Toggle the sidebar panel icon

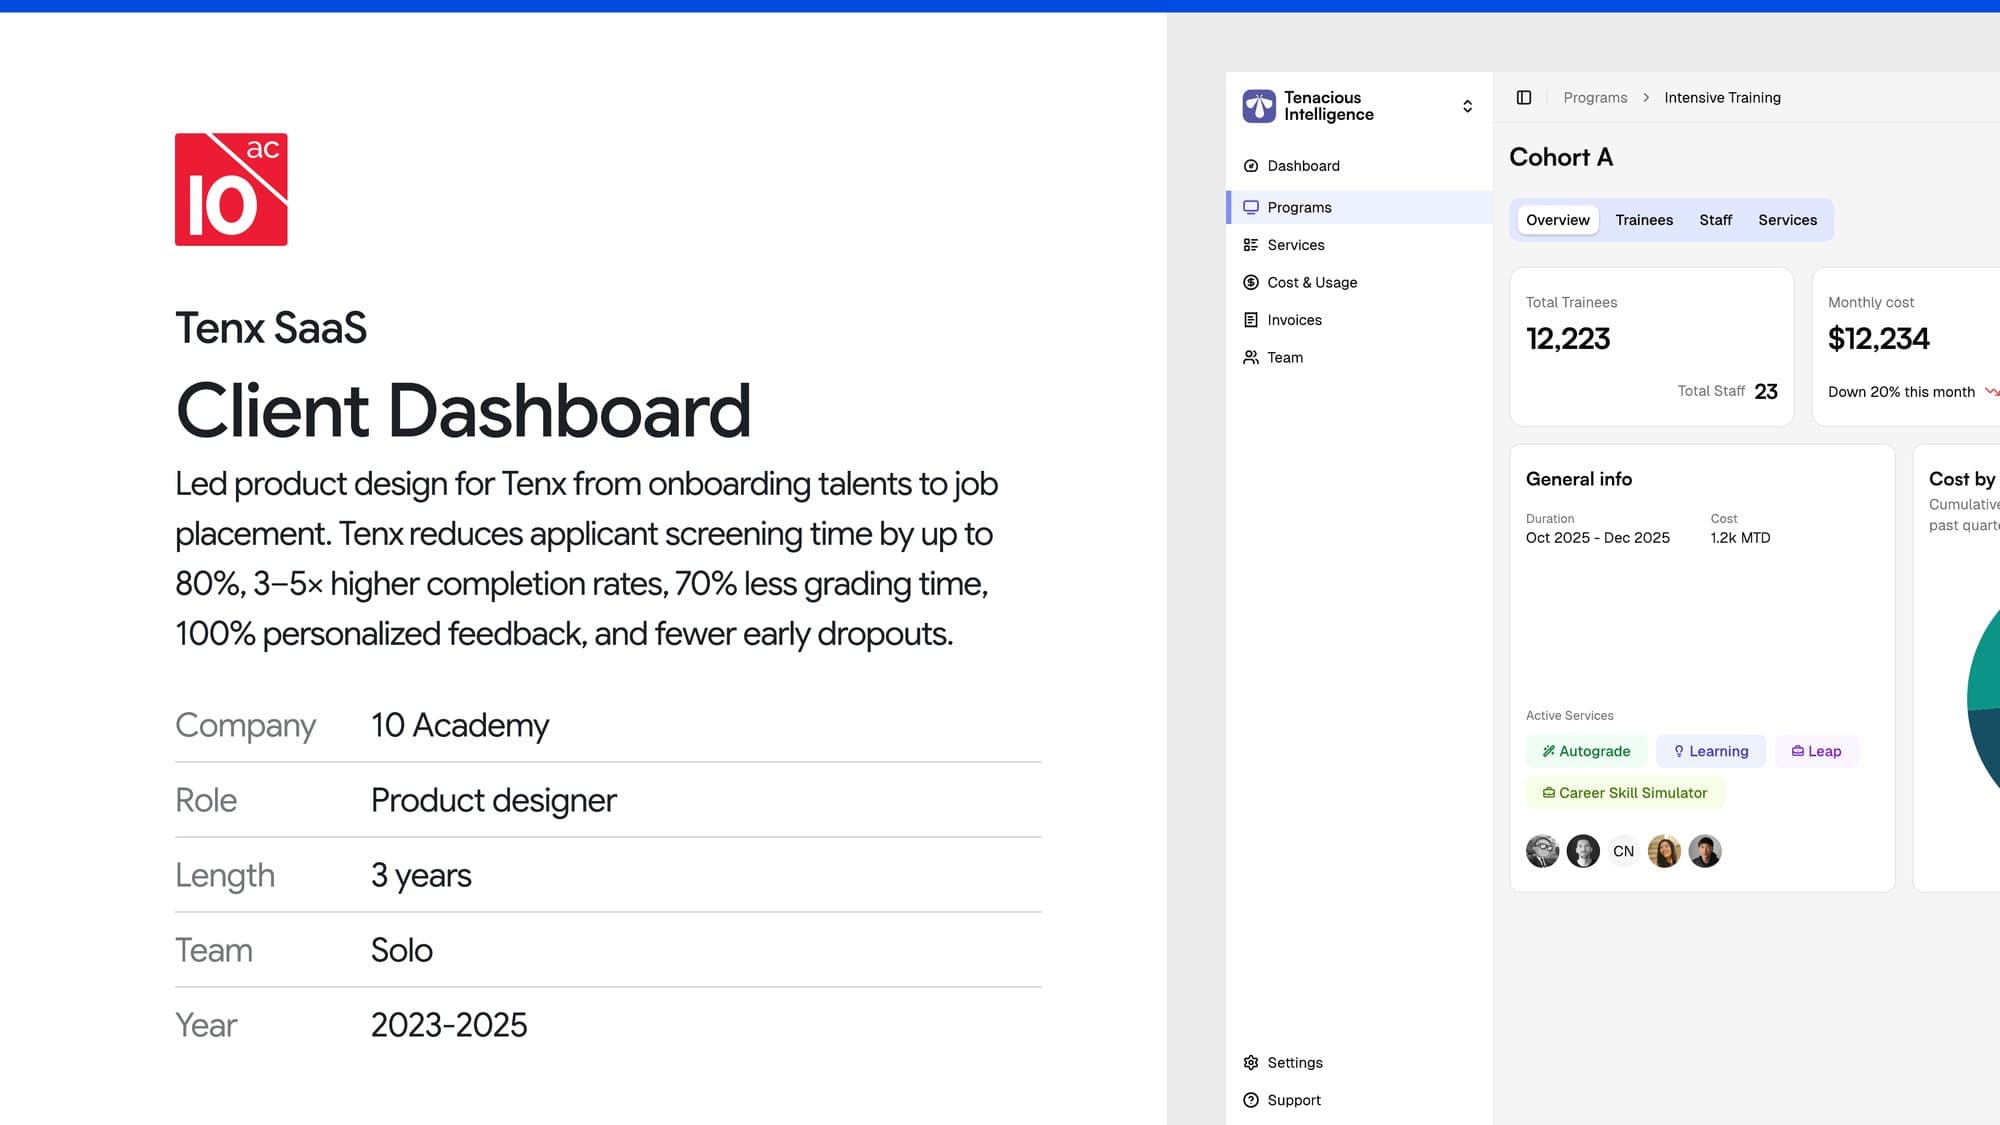1524,98
